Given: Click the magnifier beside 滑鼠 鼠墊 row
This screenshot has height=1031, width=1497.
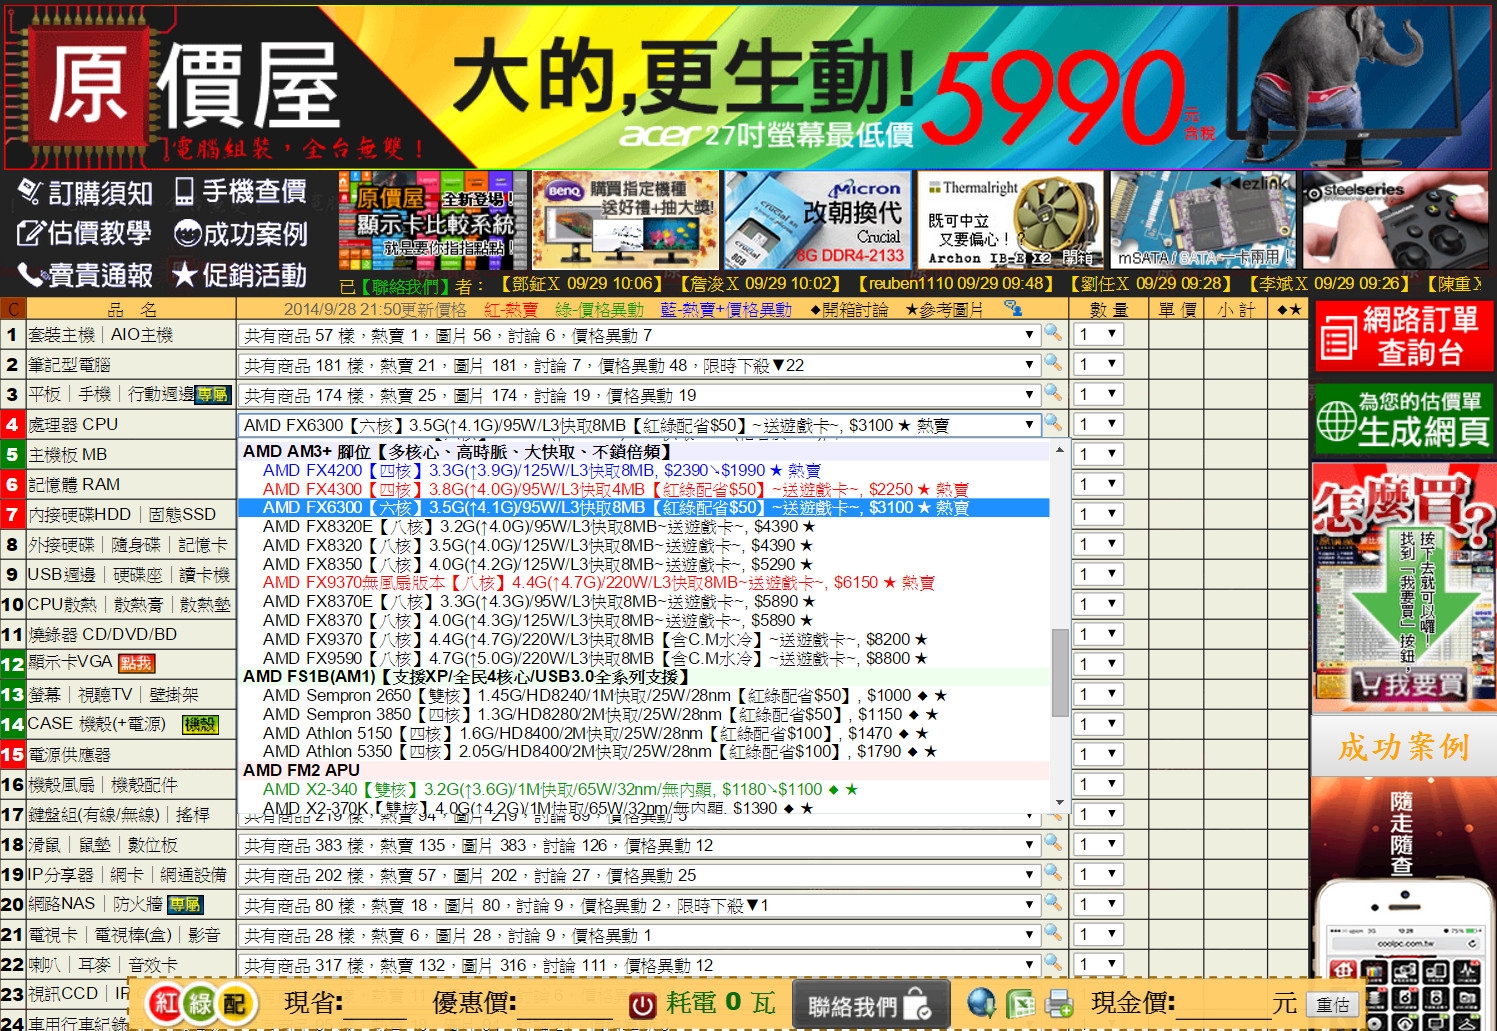Looking at the screenshot, I should click(1053, 843).
